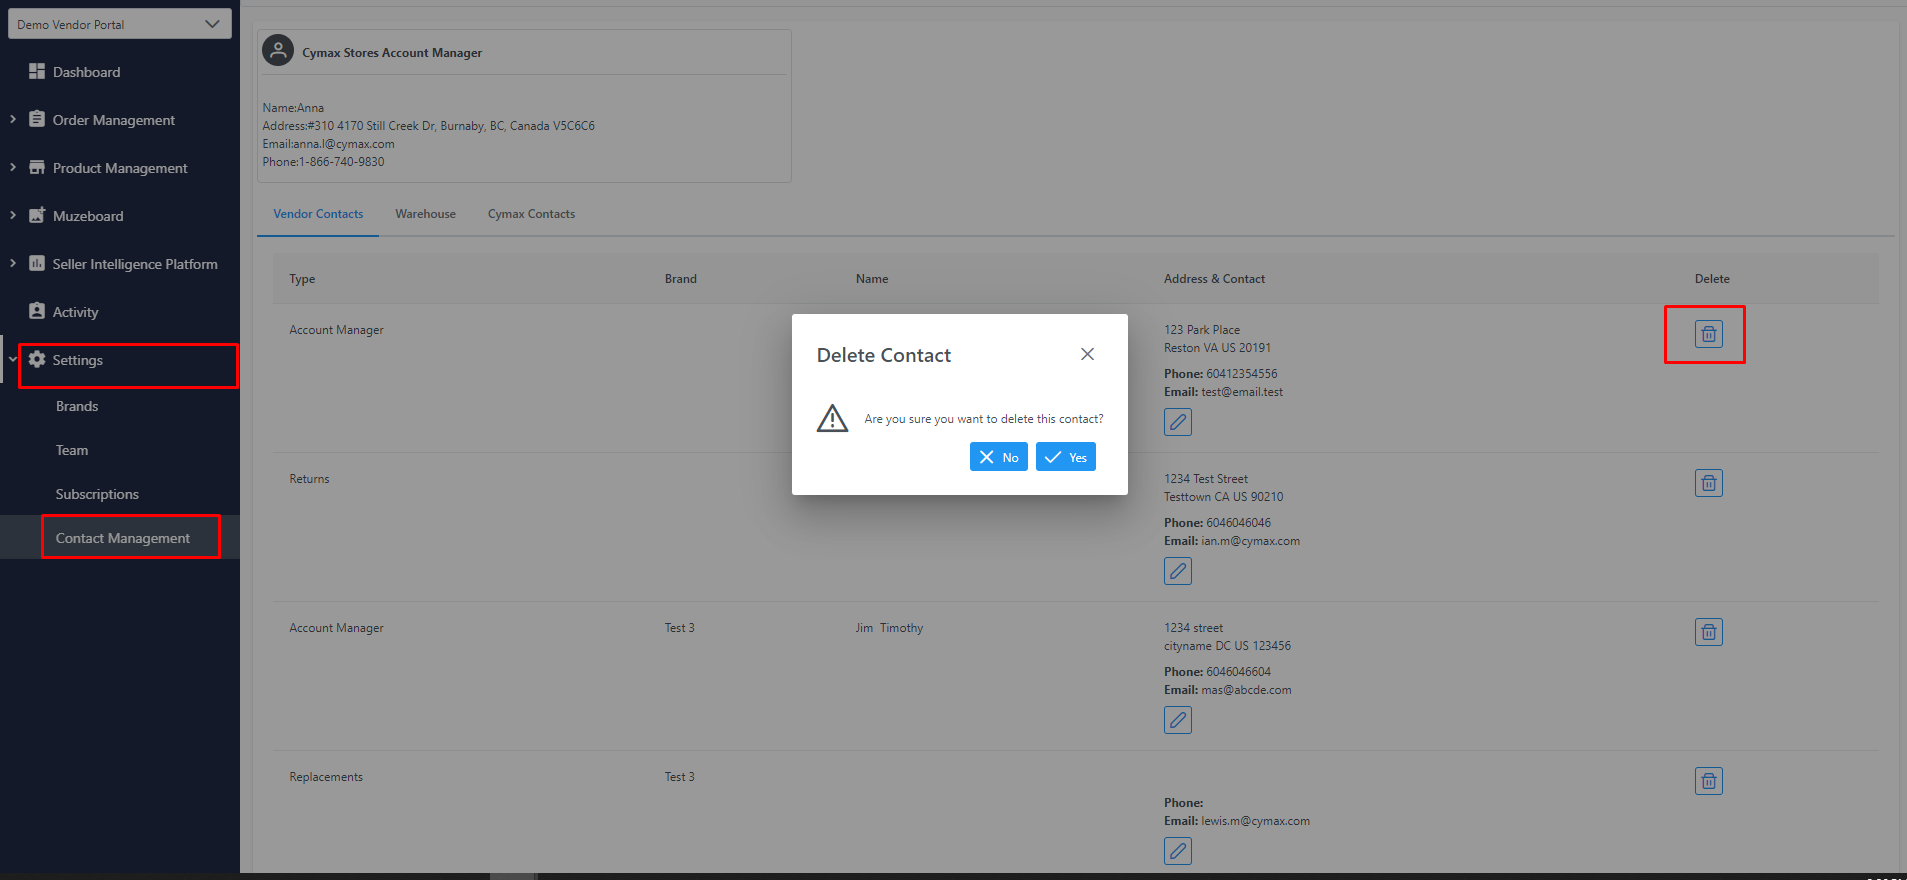Open Seller Intelligence Platform item

[135, 264]
